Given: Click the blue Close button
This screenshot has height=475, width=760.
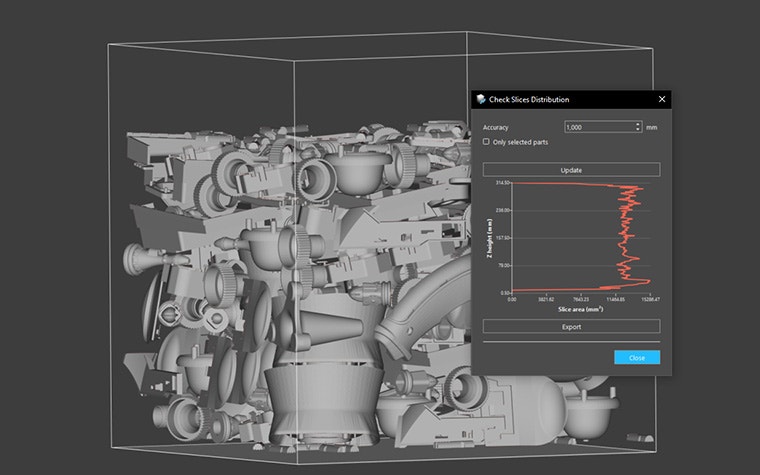Looking at the screenshot, I should pyautogui.click(x=637, y=357).
